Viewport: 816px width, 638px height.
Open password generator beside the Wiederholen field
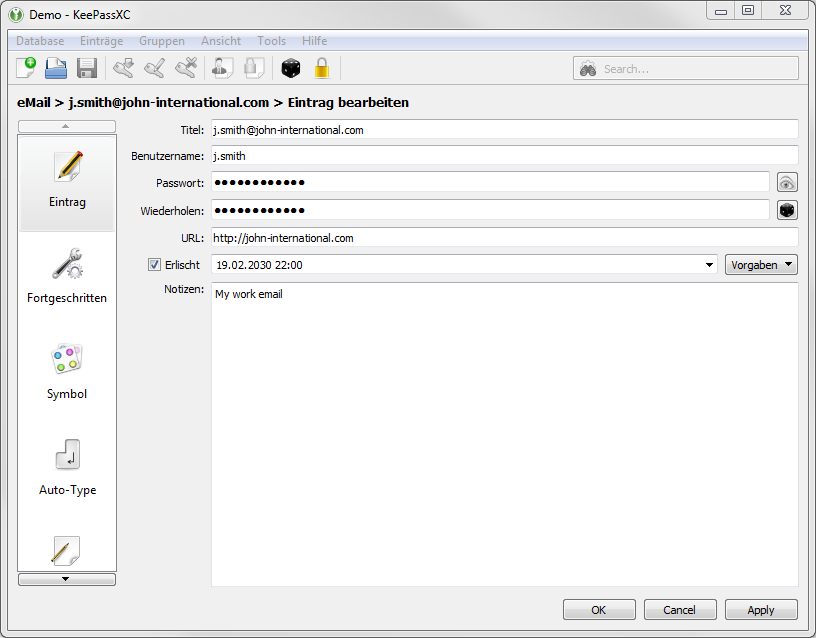click(x=787, y=210)
